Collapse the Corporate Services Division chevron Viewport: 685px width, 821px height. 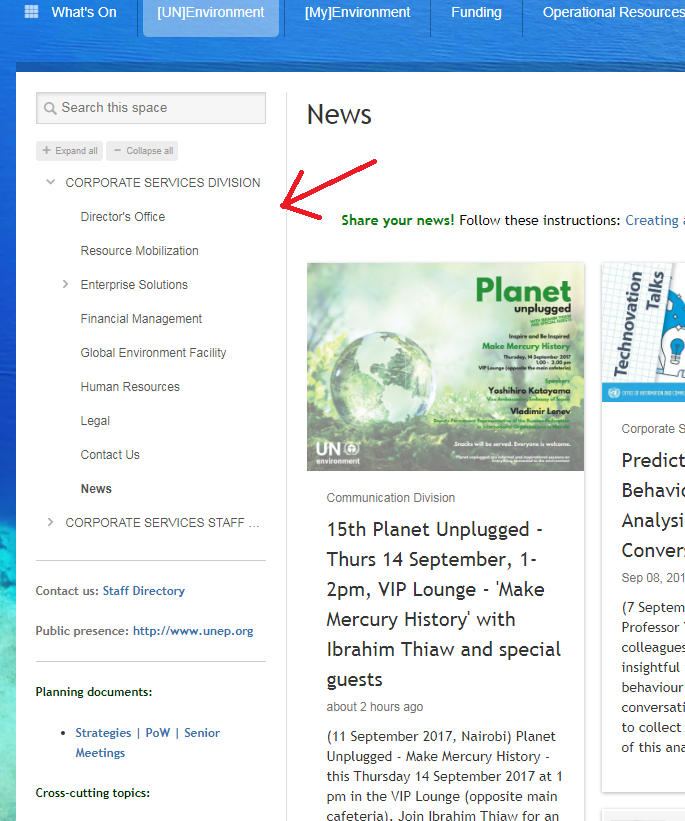(50, 182)
